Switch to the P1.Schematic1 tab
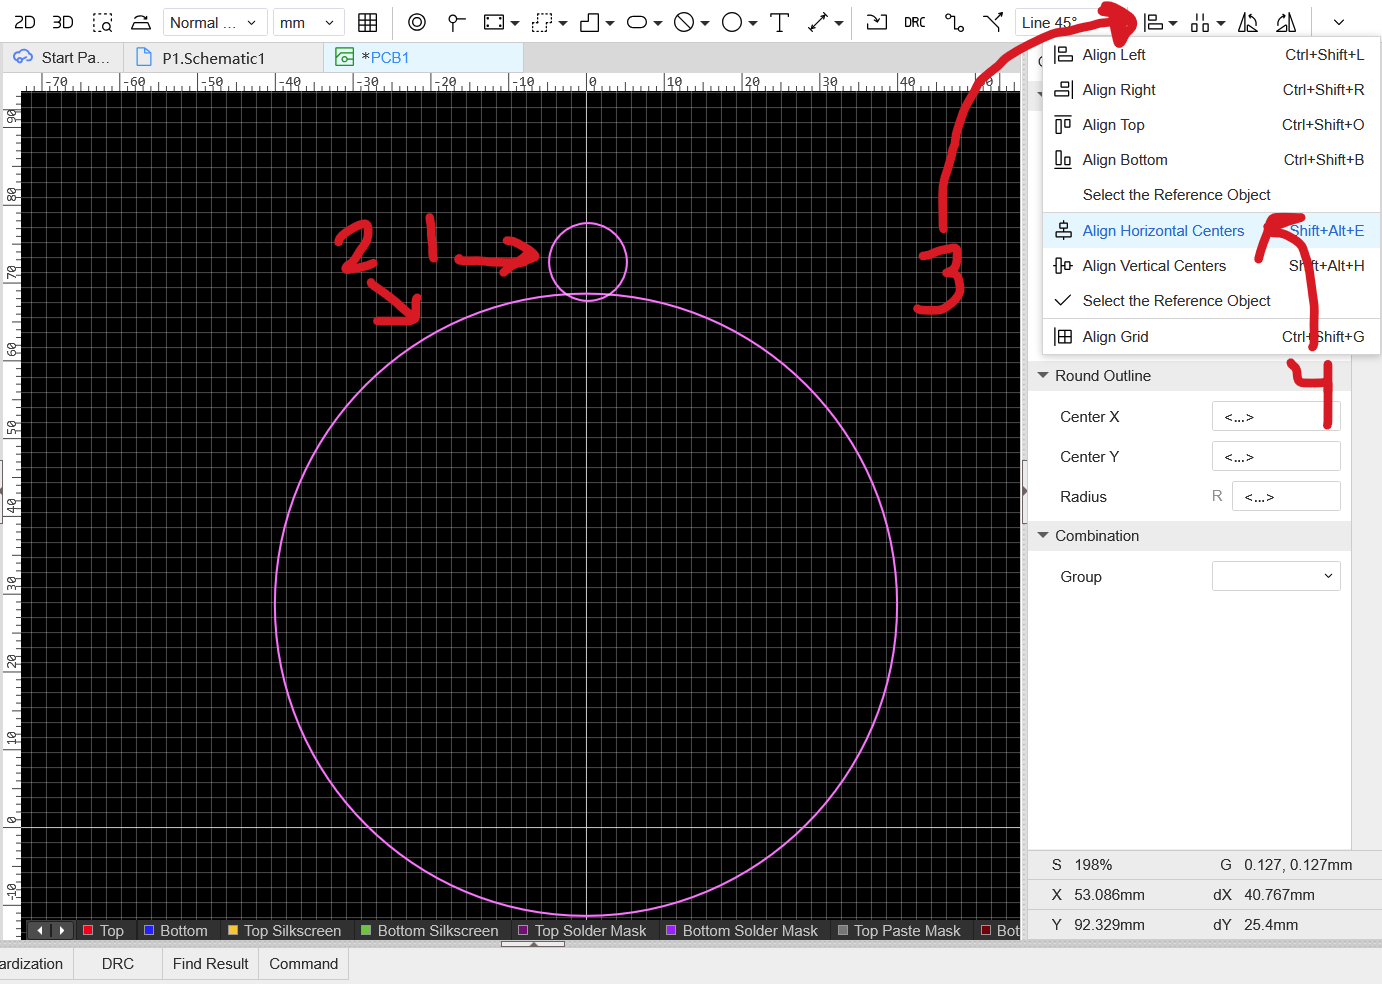The image size is (1382, 984). tap(213, 58)
